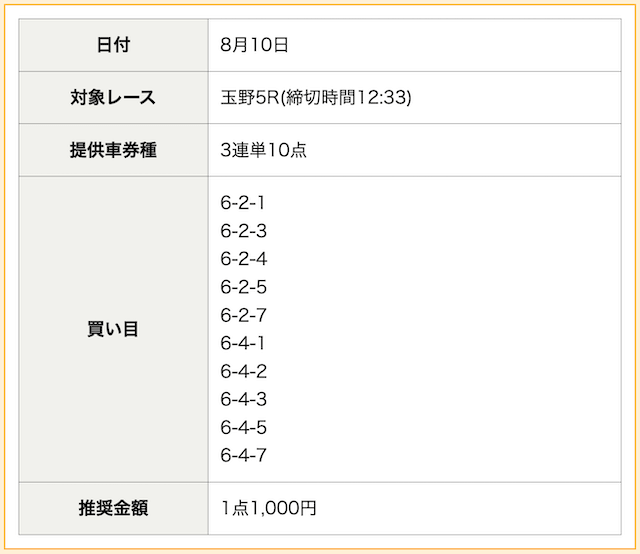
Task: Select the 6-2-5 combination line
Action: [244, 287]
